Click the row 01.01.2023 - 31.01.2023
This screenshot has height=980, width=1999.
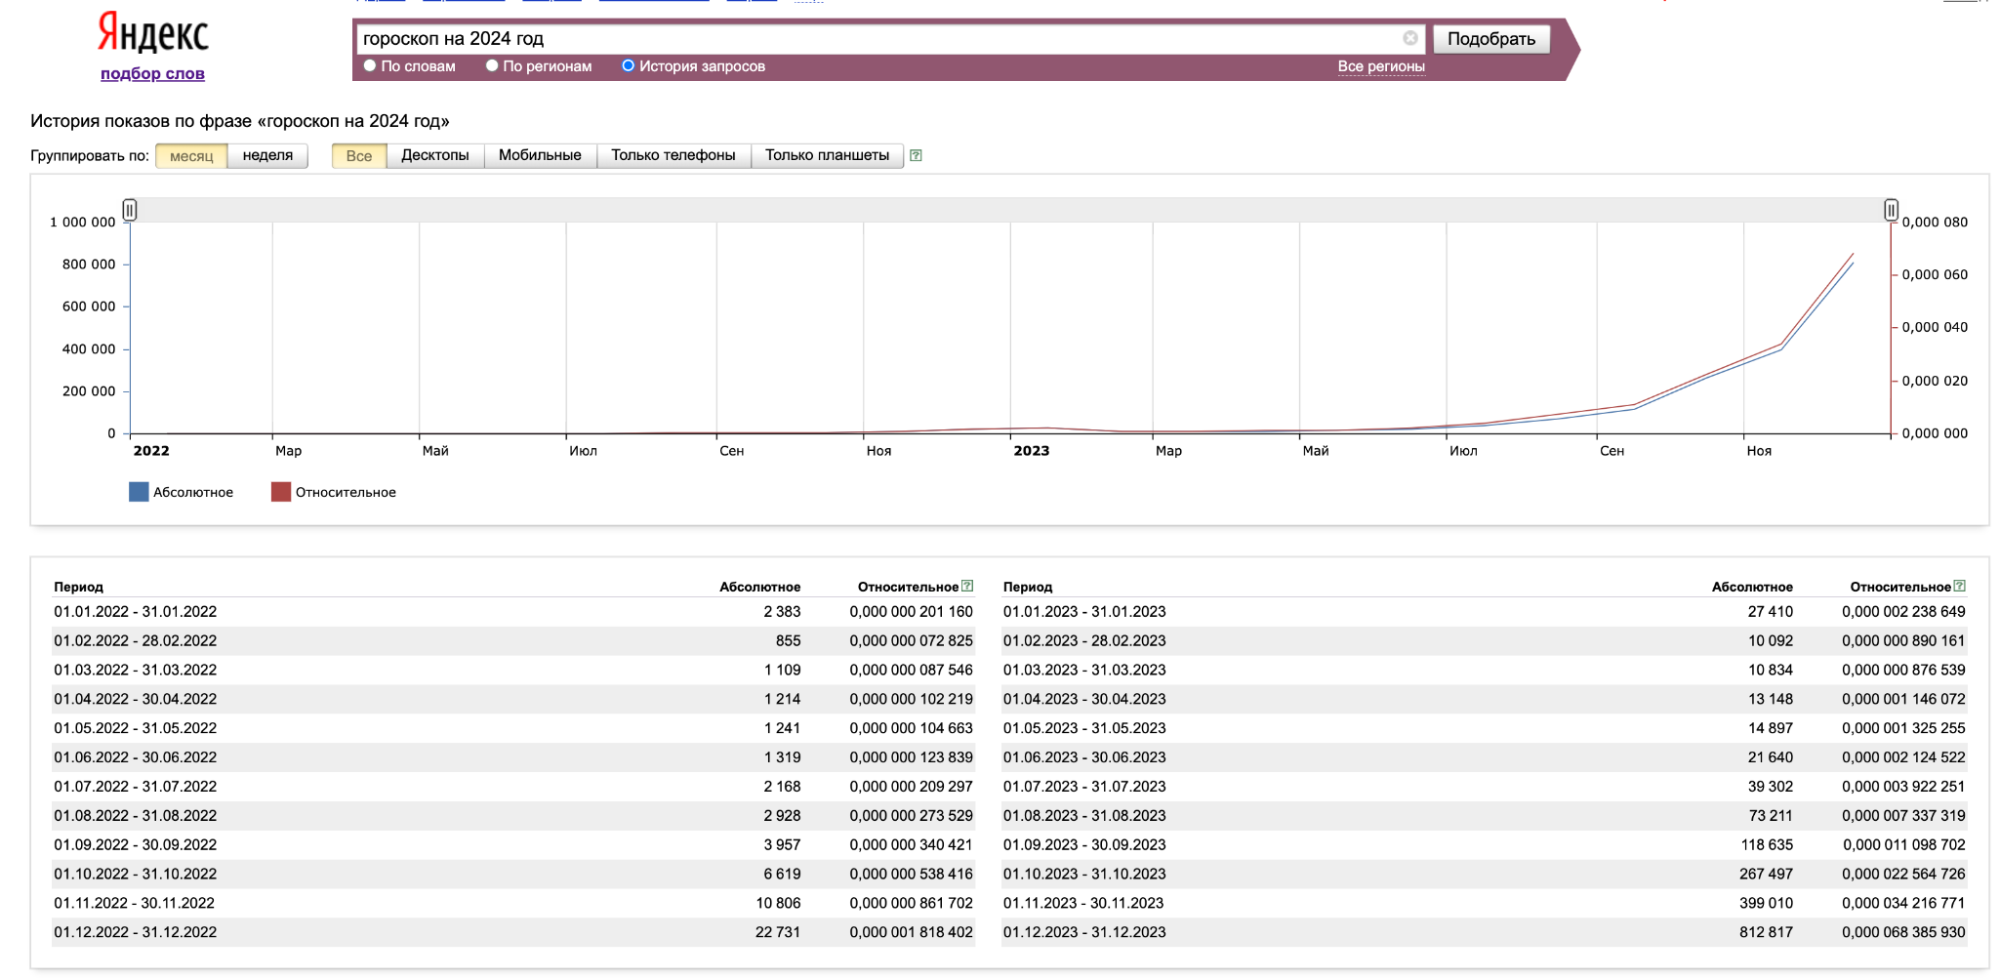pos(1484,611)
